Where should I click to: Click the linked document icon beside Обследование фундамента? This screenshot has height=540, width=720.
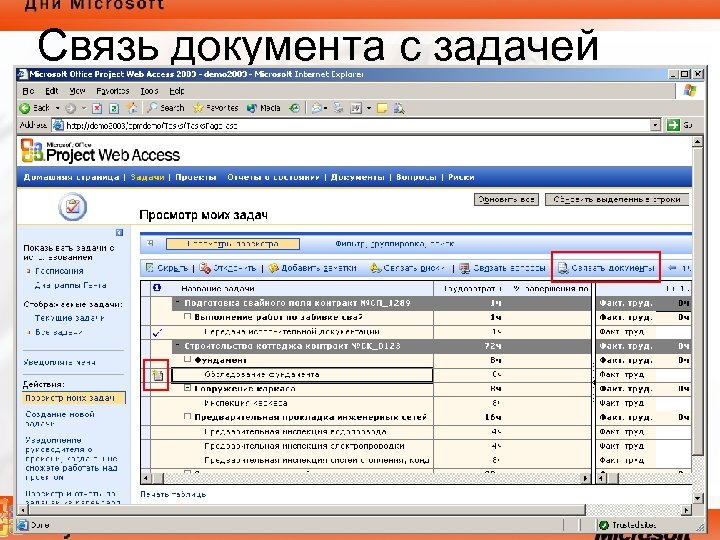[x=157, y=375]
